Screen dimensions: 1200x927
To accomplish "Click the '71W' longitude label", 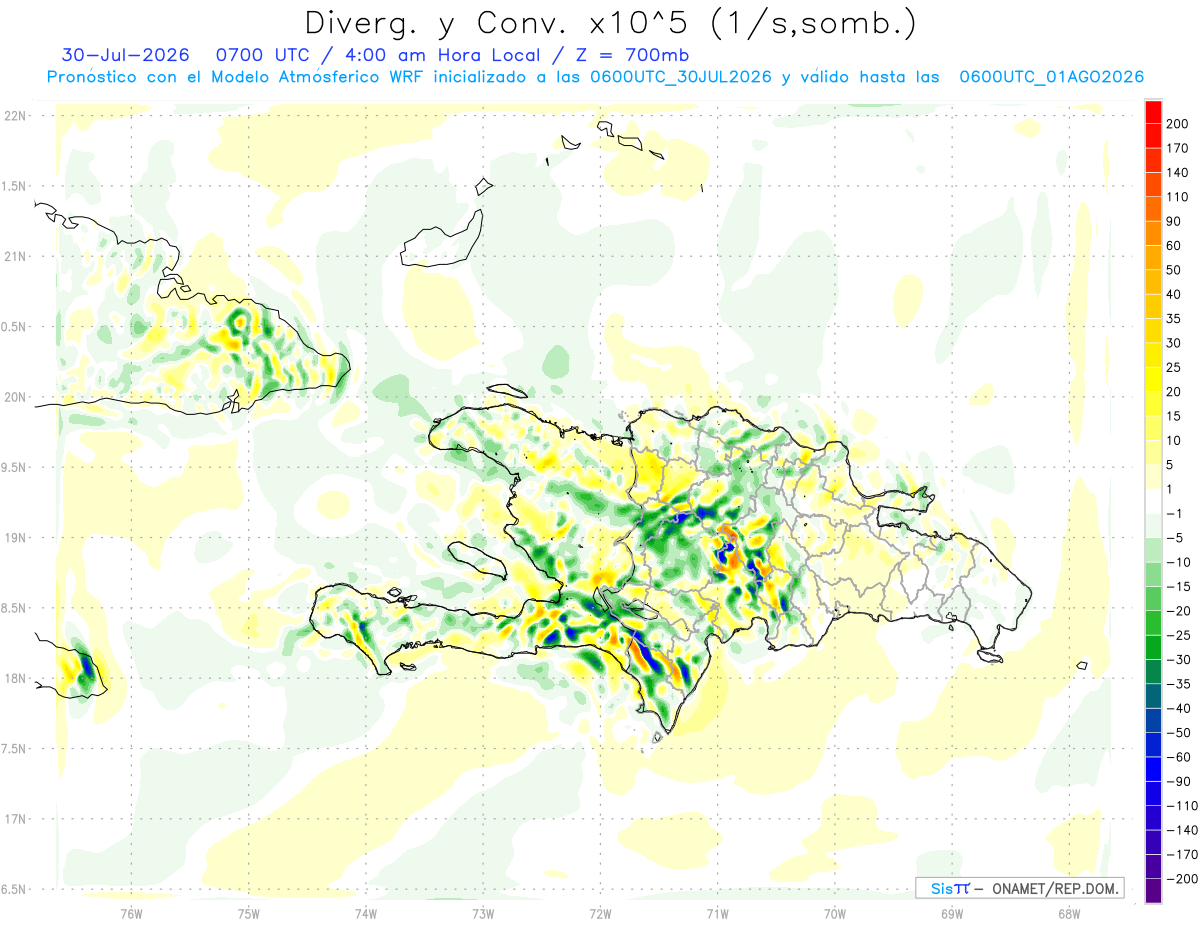I will 717,913.
